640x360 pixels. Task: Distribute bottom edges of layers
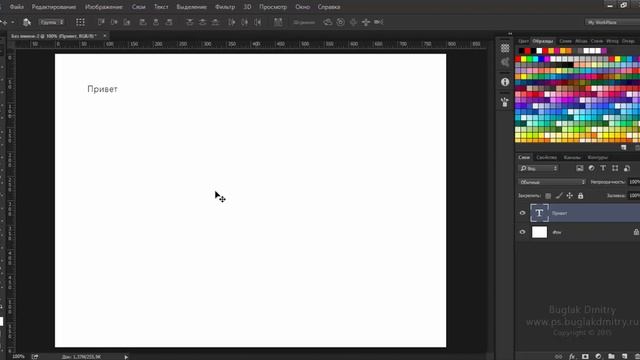(216, 22)
